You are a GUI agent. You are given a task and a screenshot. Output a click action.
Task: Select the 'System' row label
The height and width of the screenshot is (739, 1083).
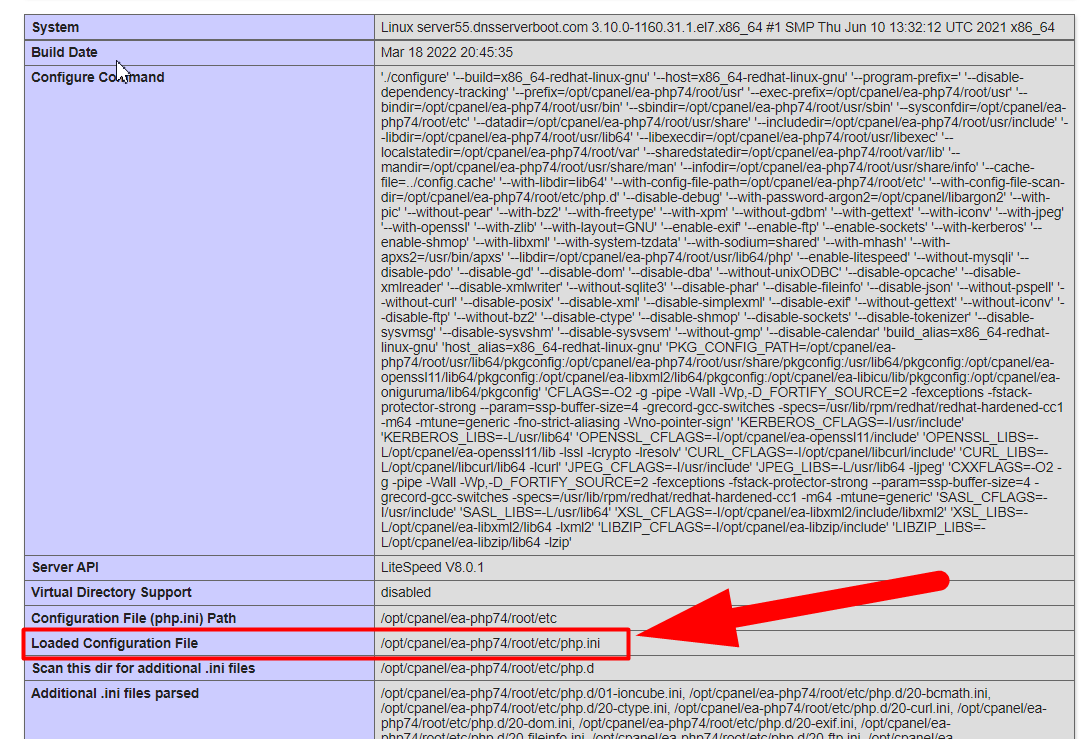55,28
